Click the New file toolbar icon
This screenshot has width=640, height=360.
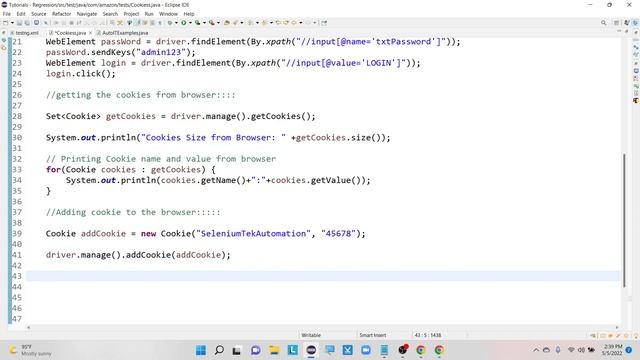[6, 23]
